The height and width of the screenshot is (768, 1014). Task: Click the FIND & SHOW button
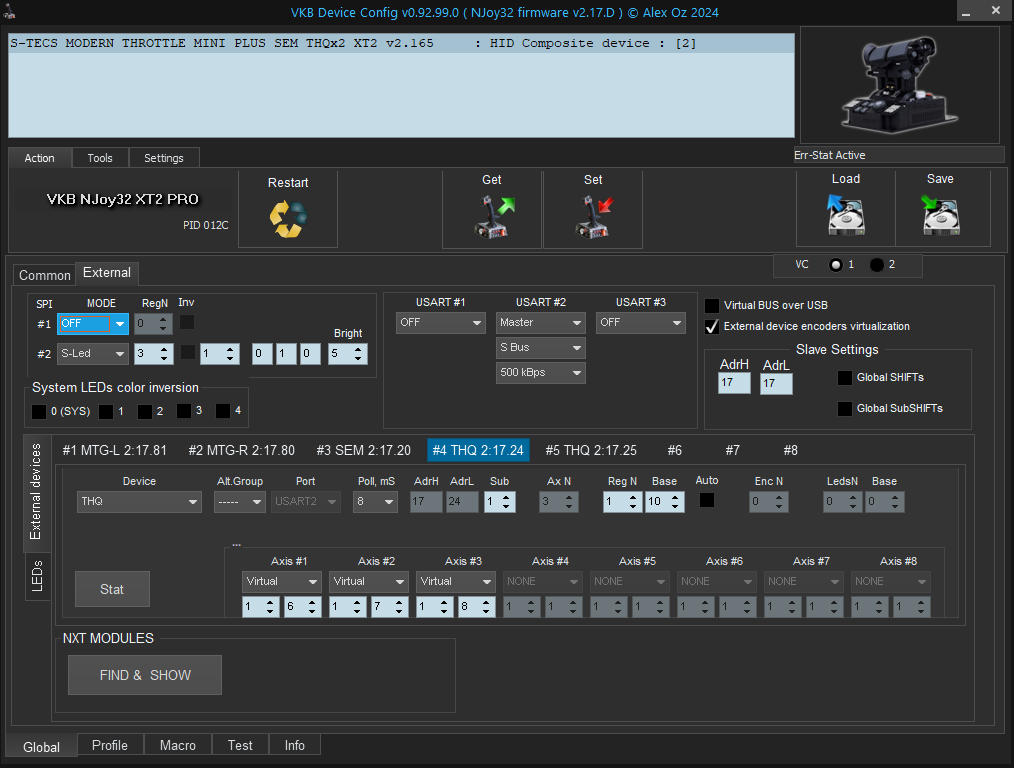pos(145,675)
